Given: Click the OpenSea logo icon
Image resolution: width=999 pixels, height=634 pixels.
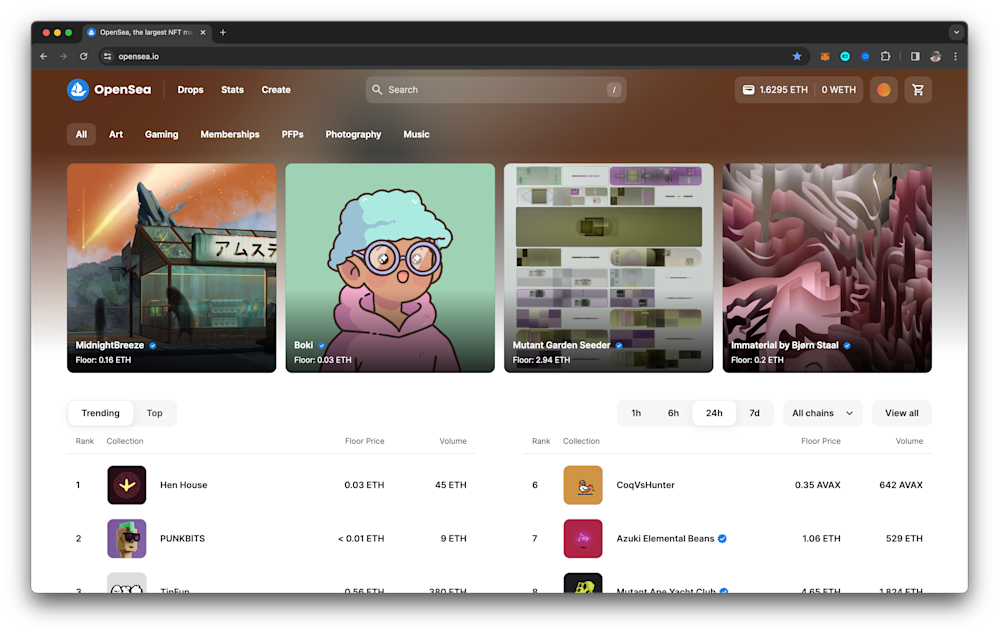Looking at the screenshot, I should 78,90.
